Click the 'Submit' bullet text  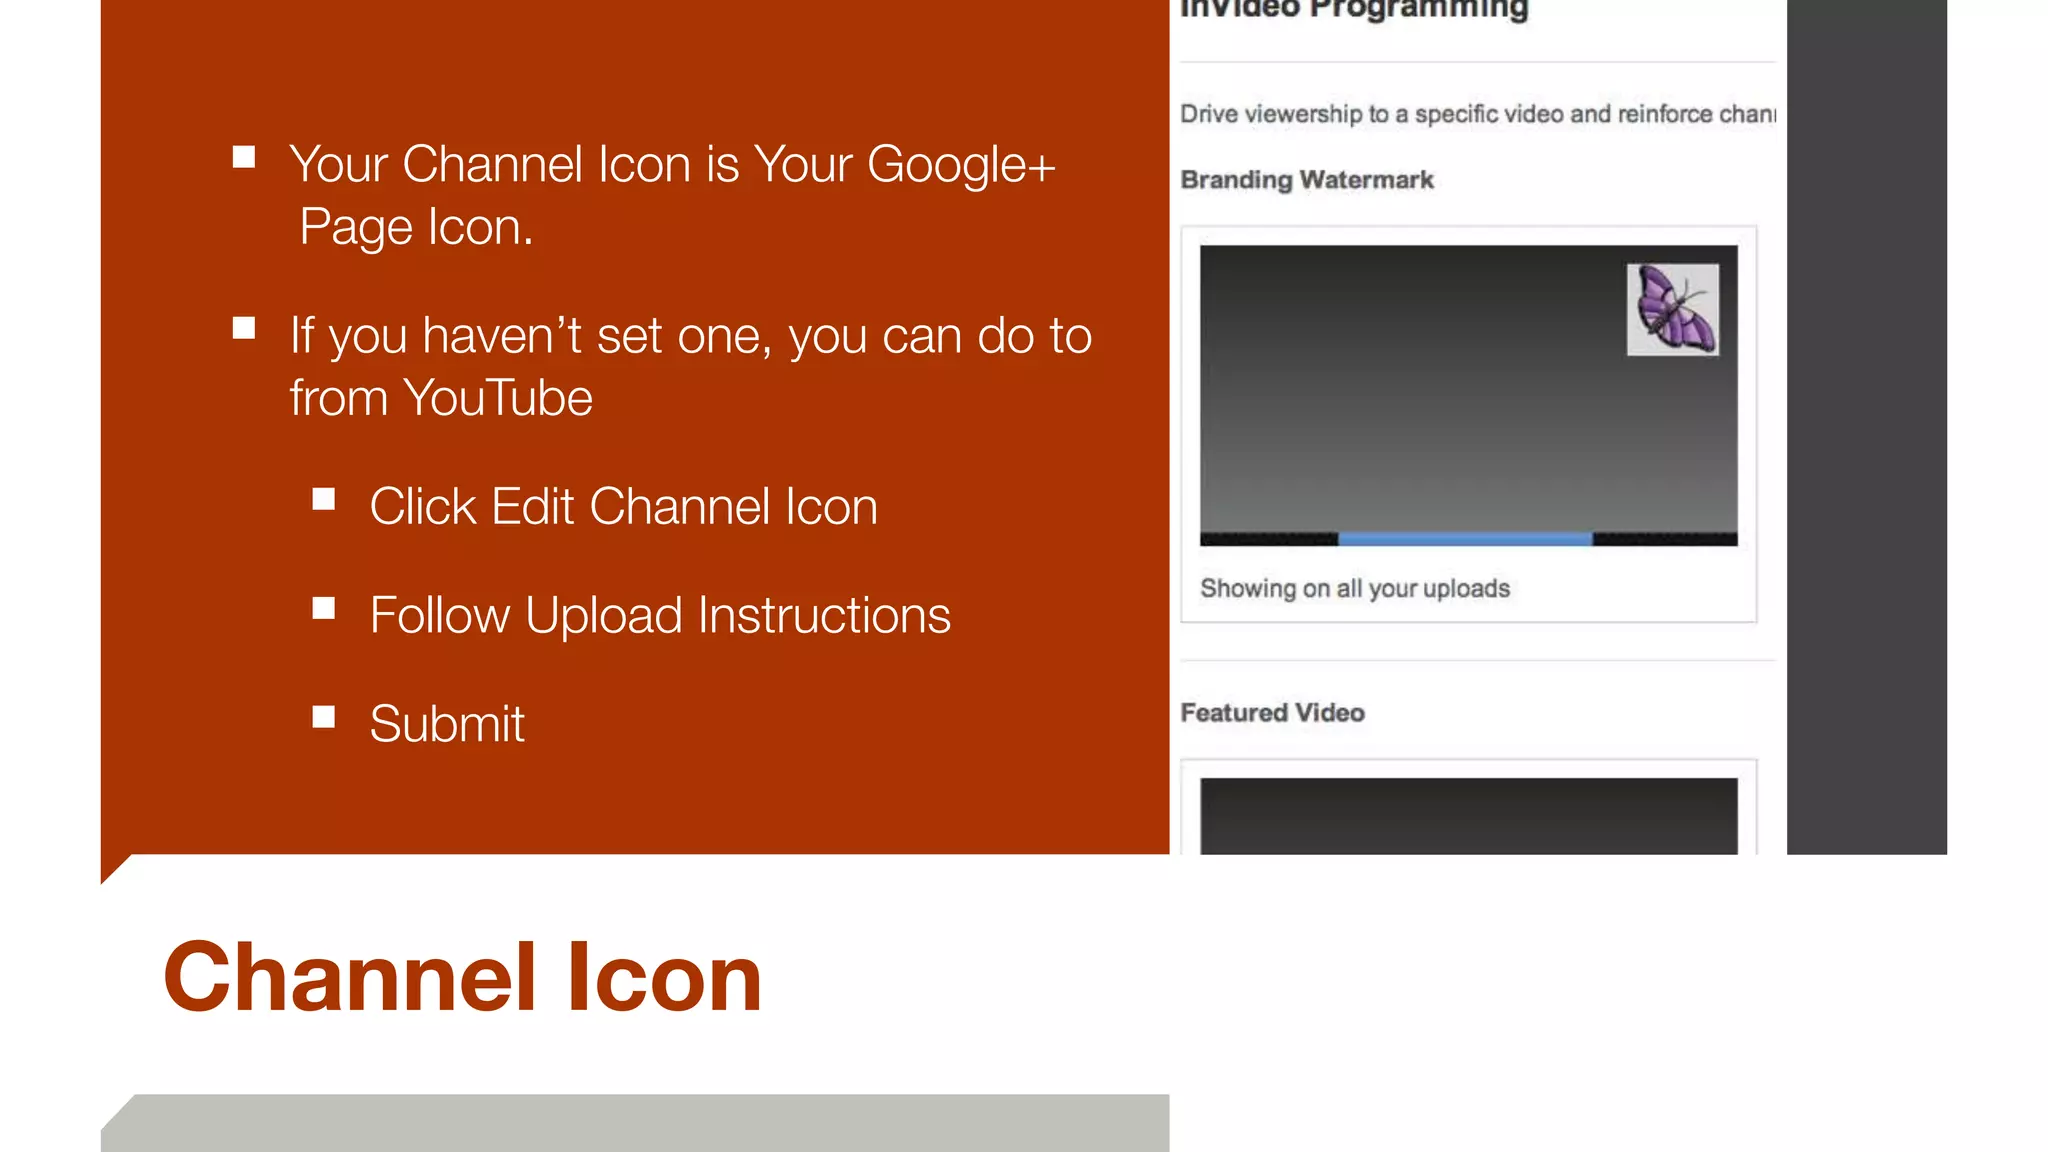[447, 723]
